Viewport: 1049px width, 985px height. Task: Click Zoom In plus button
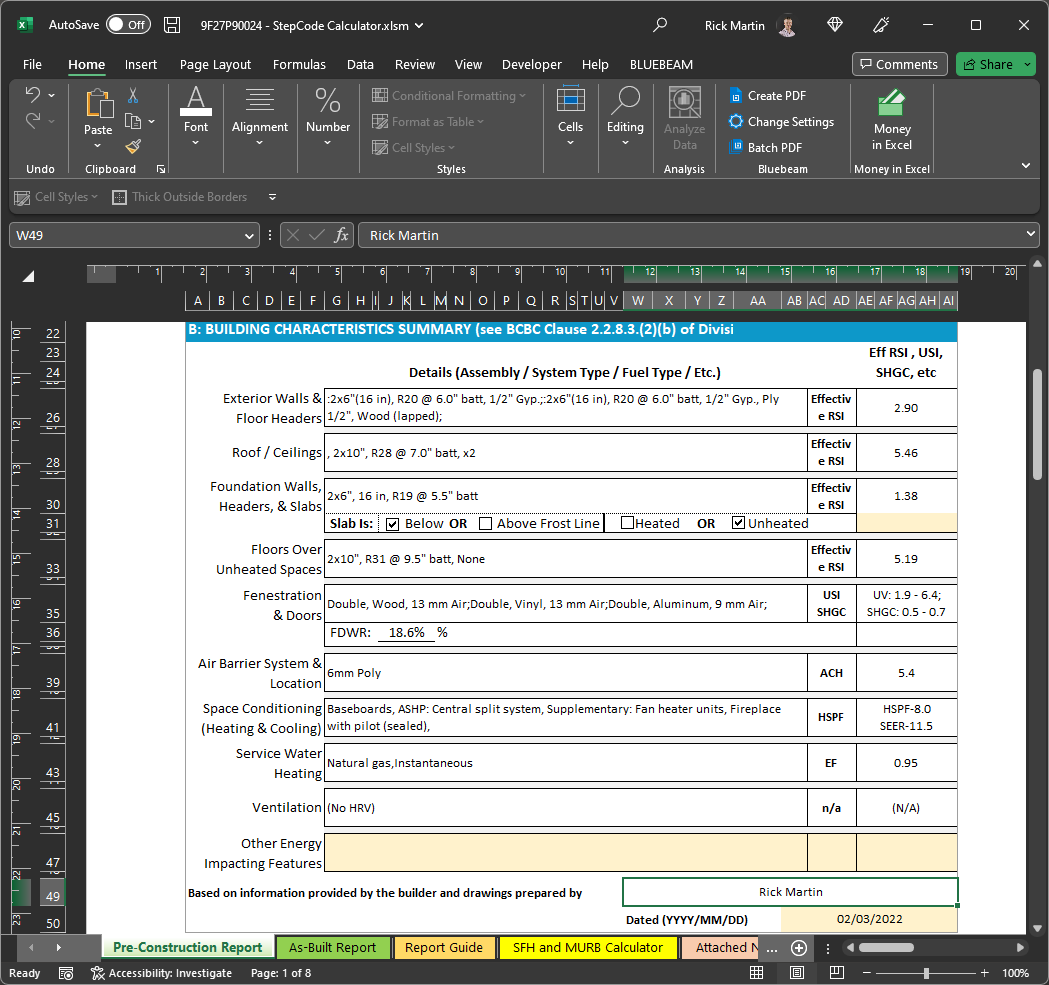coord(985,973)
